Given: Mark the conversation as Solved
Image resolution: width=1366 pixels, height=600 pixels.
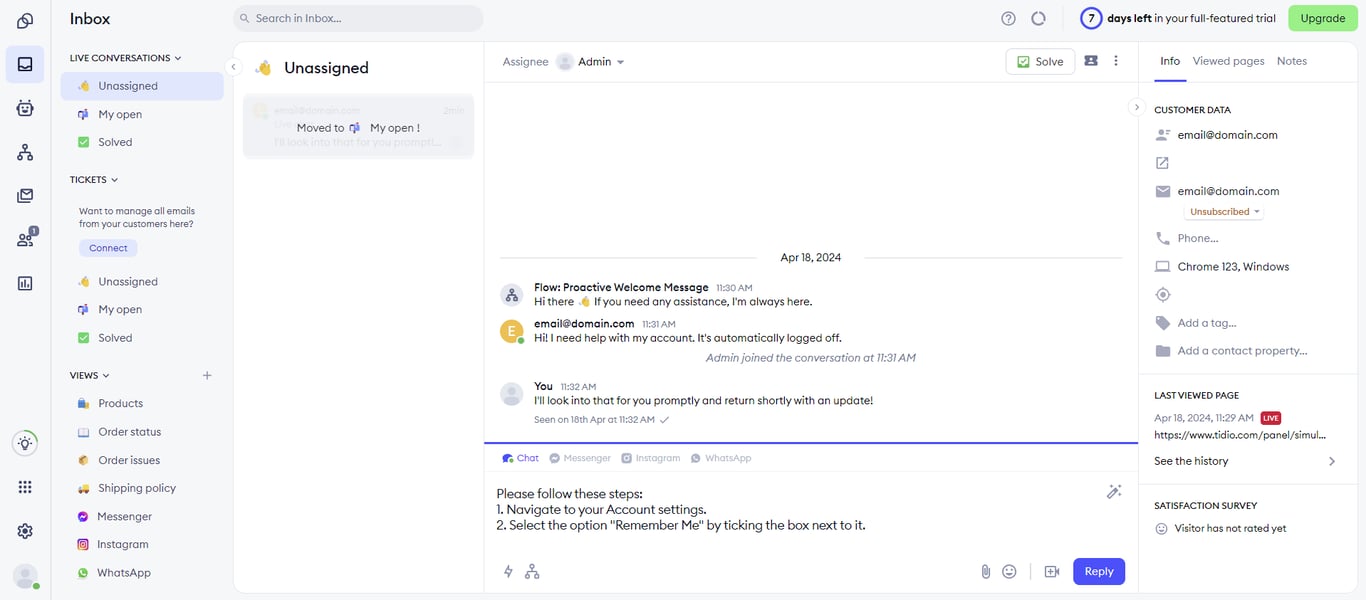Looking at the screenshot, I should coord(1039,61).
